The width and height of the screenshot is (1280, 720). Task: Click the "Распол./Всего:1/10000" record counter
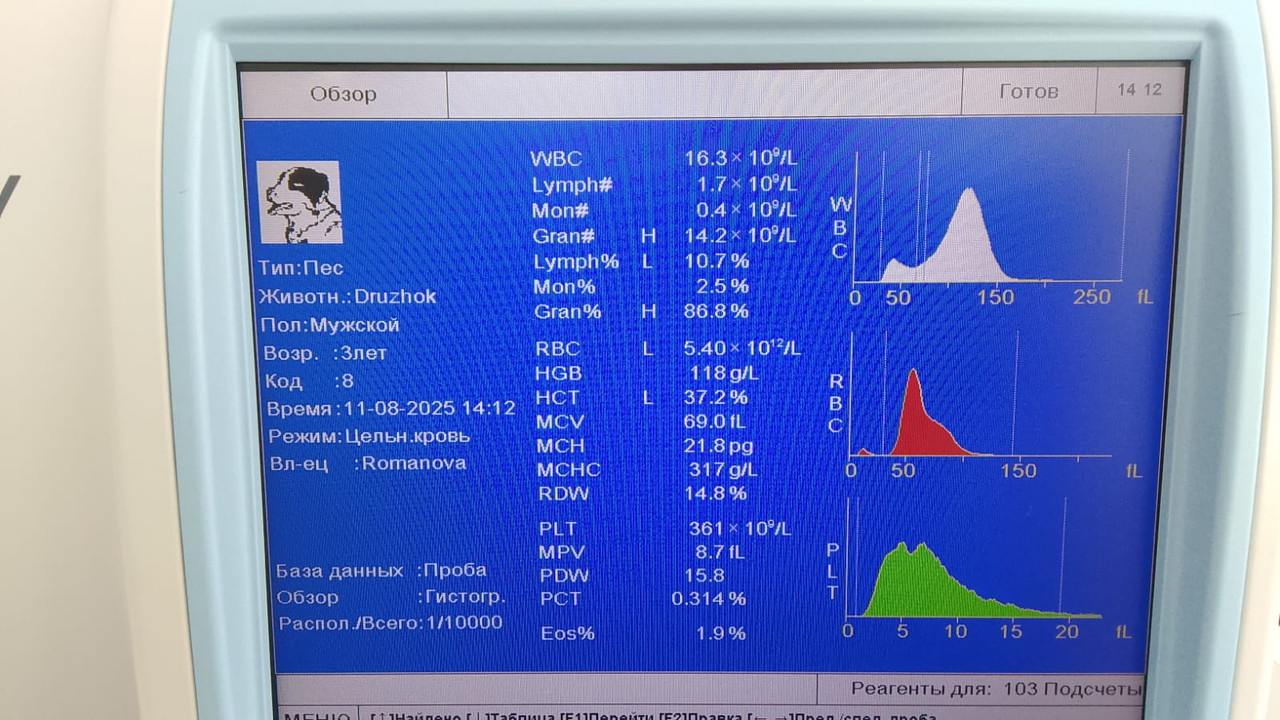coord(391,623)
